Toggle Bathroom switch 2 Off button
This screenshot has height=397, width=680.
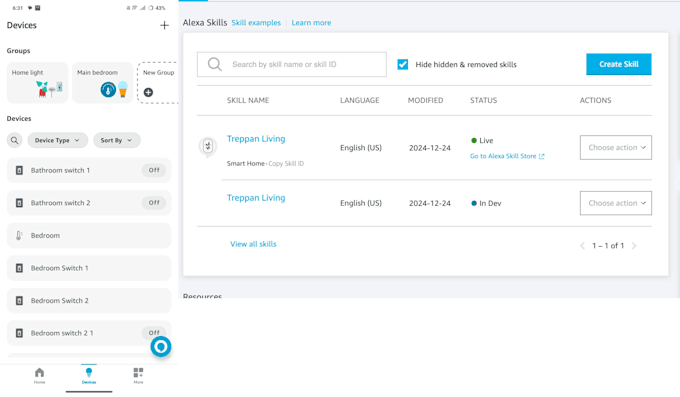[x=154, y=203]
